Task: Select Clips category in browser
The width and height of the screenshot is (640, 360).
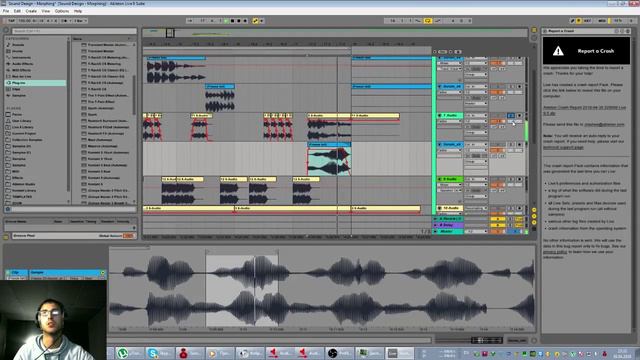Action: click(x=16, y=89)
